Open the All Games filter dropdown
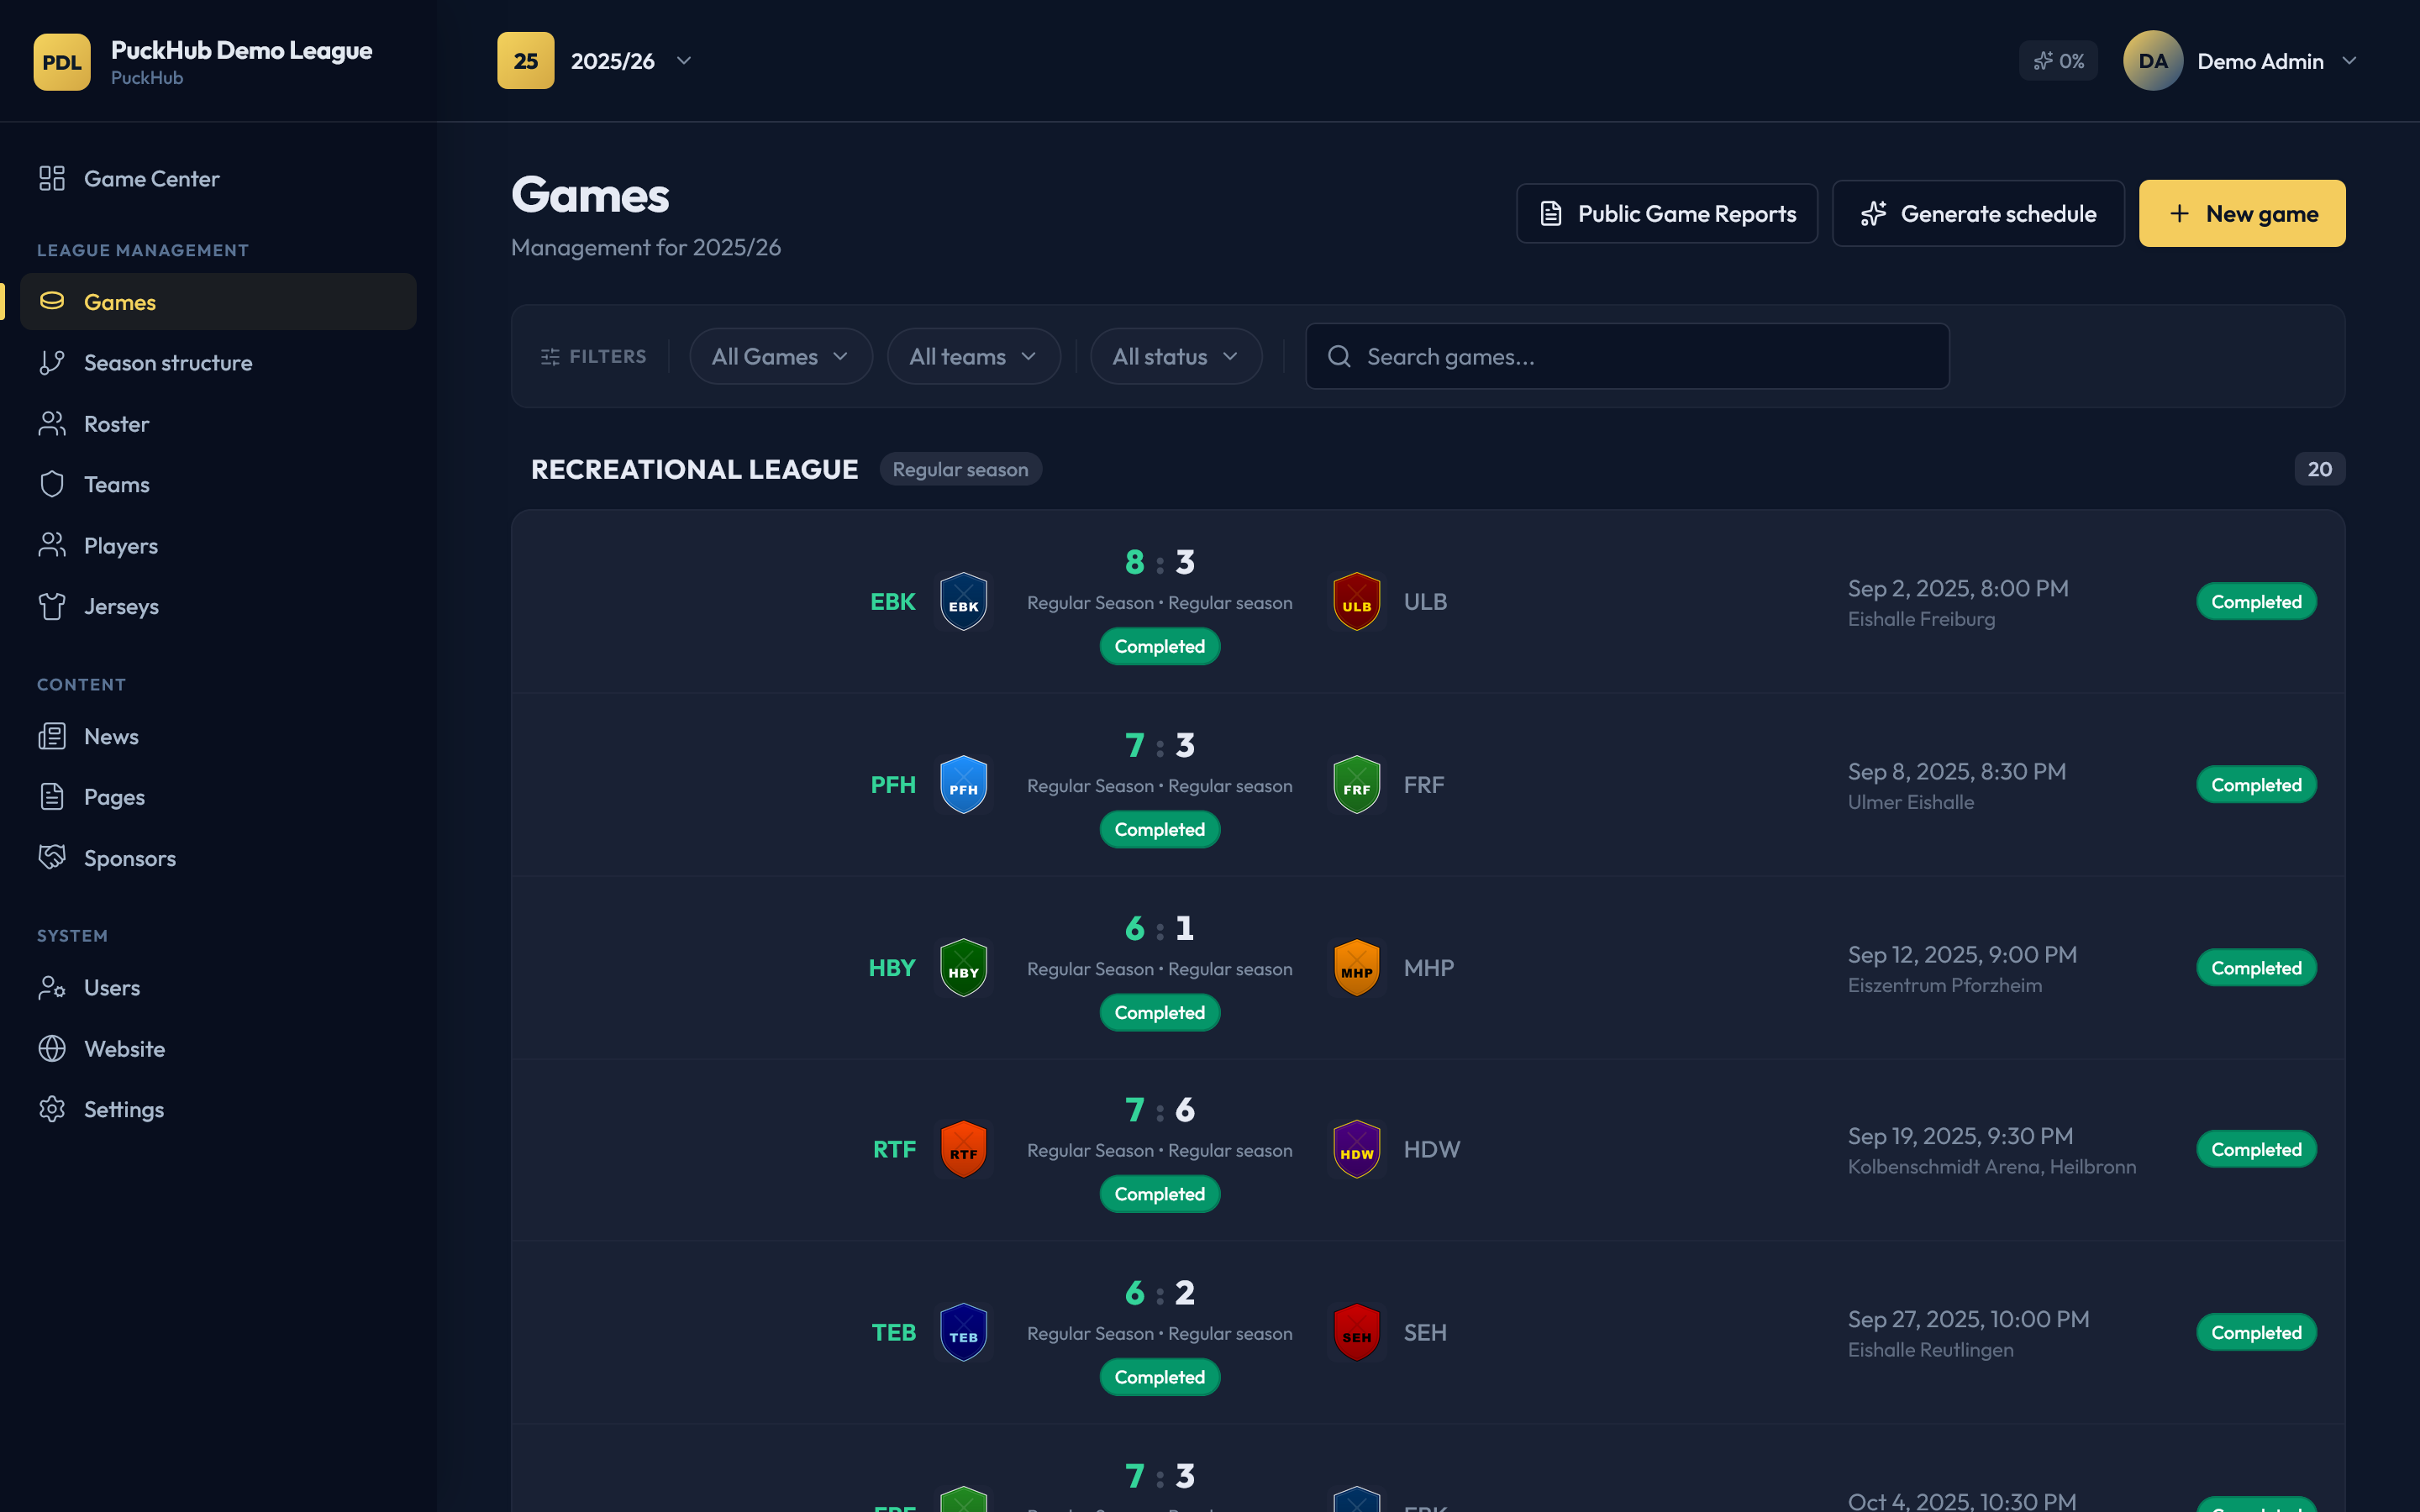This screenshot has height=1512, width=2420. tap(781, 356)
